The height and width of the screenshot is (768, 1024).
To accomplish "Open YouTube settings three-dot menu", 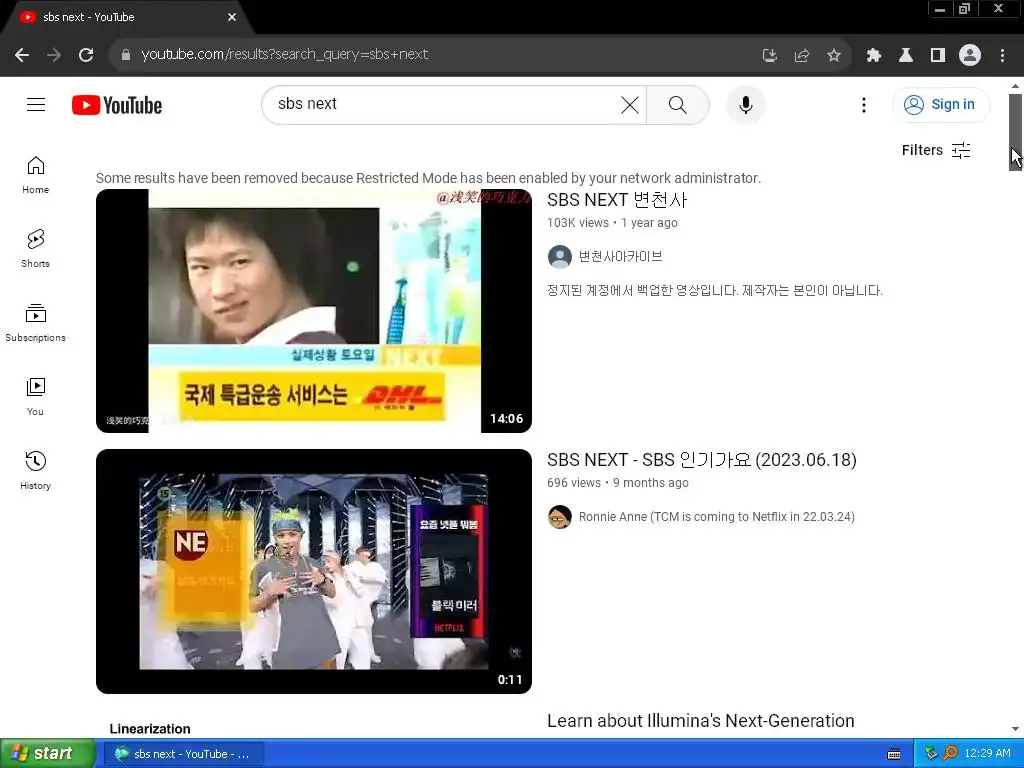I will (863, 104).
